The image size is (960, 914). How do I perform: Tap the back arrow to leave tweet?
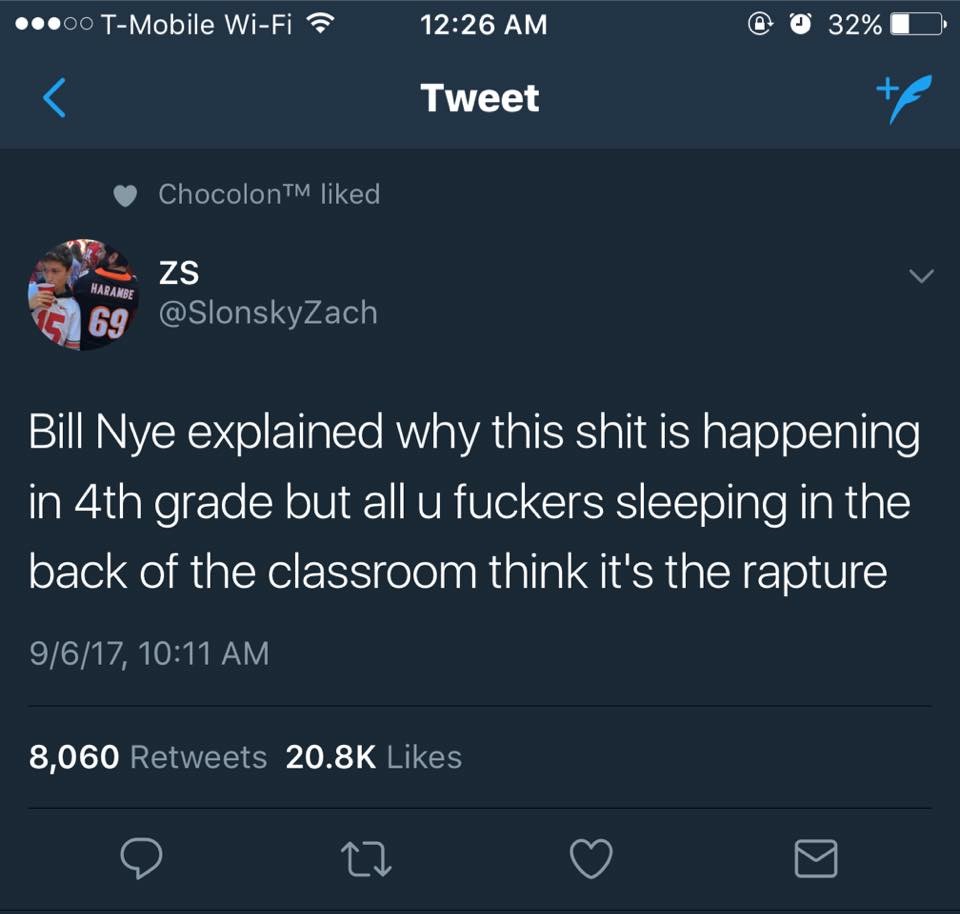point(54,98)
